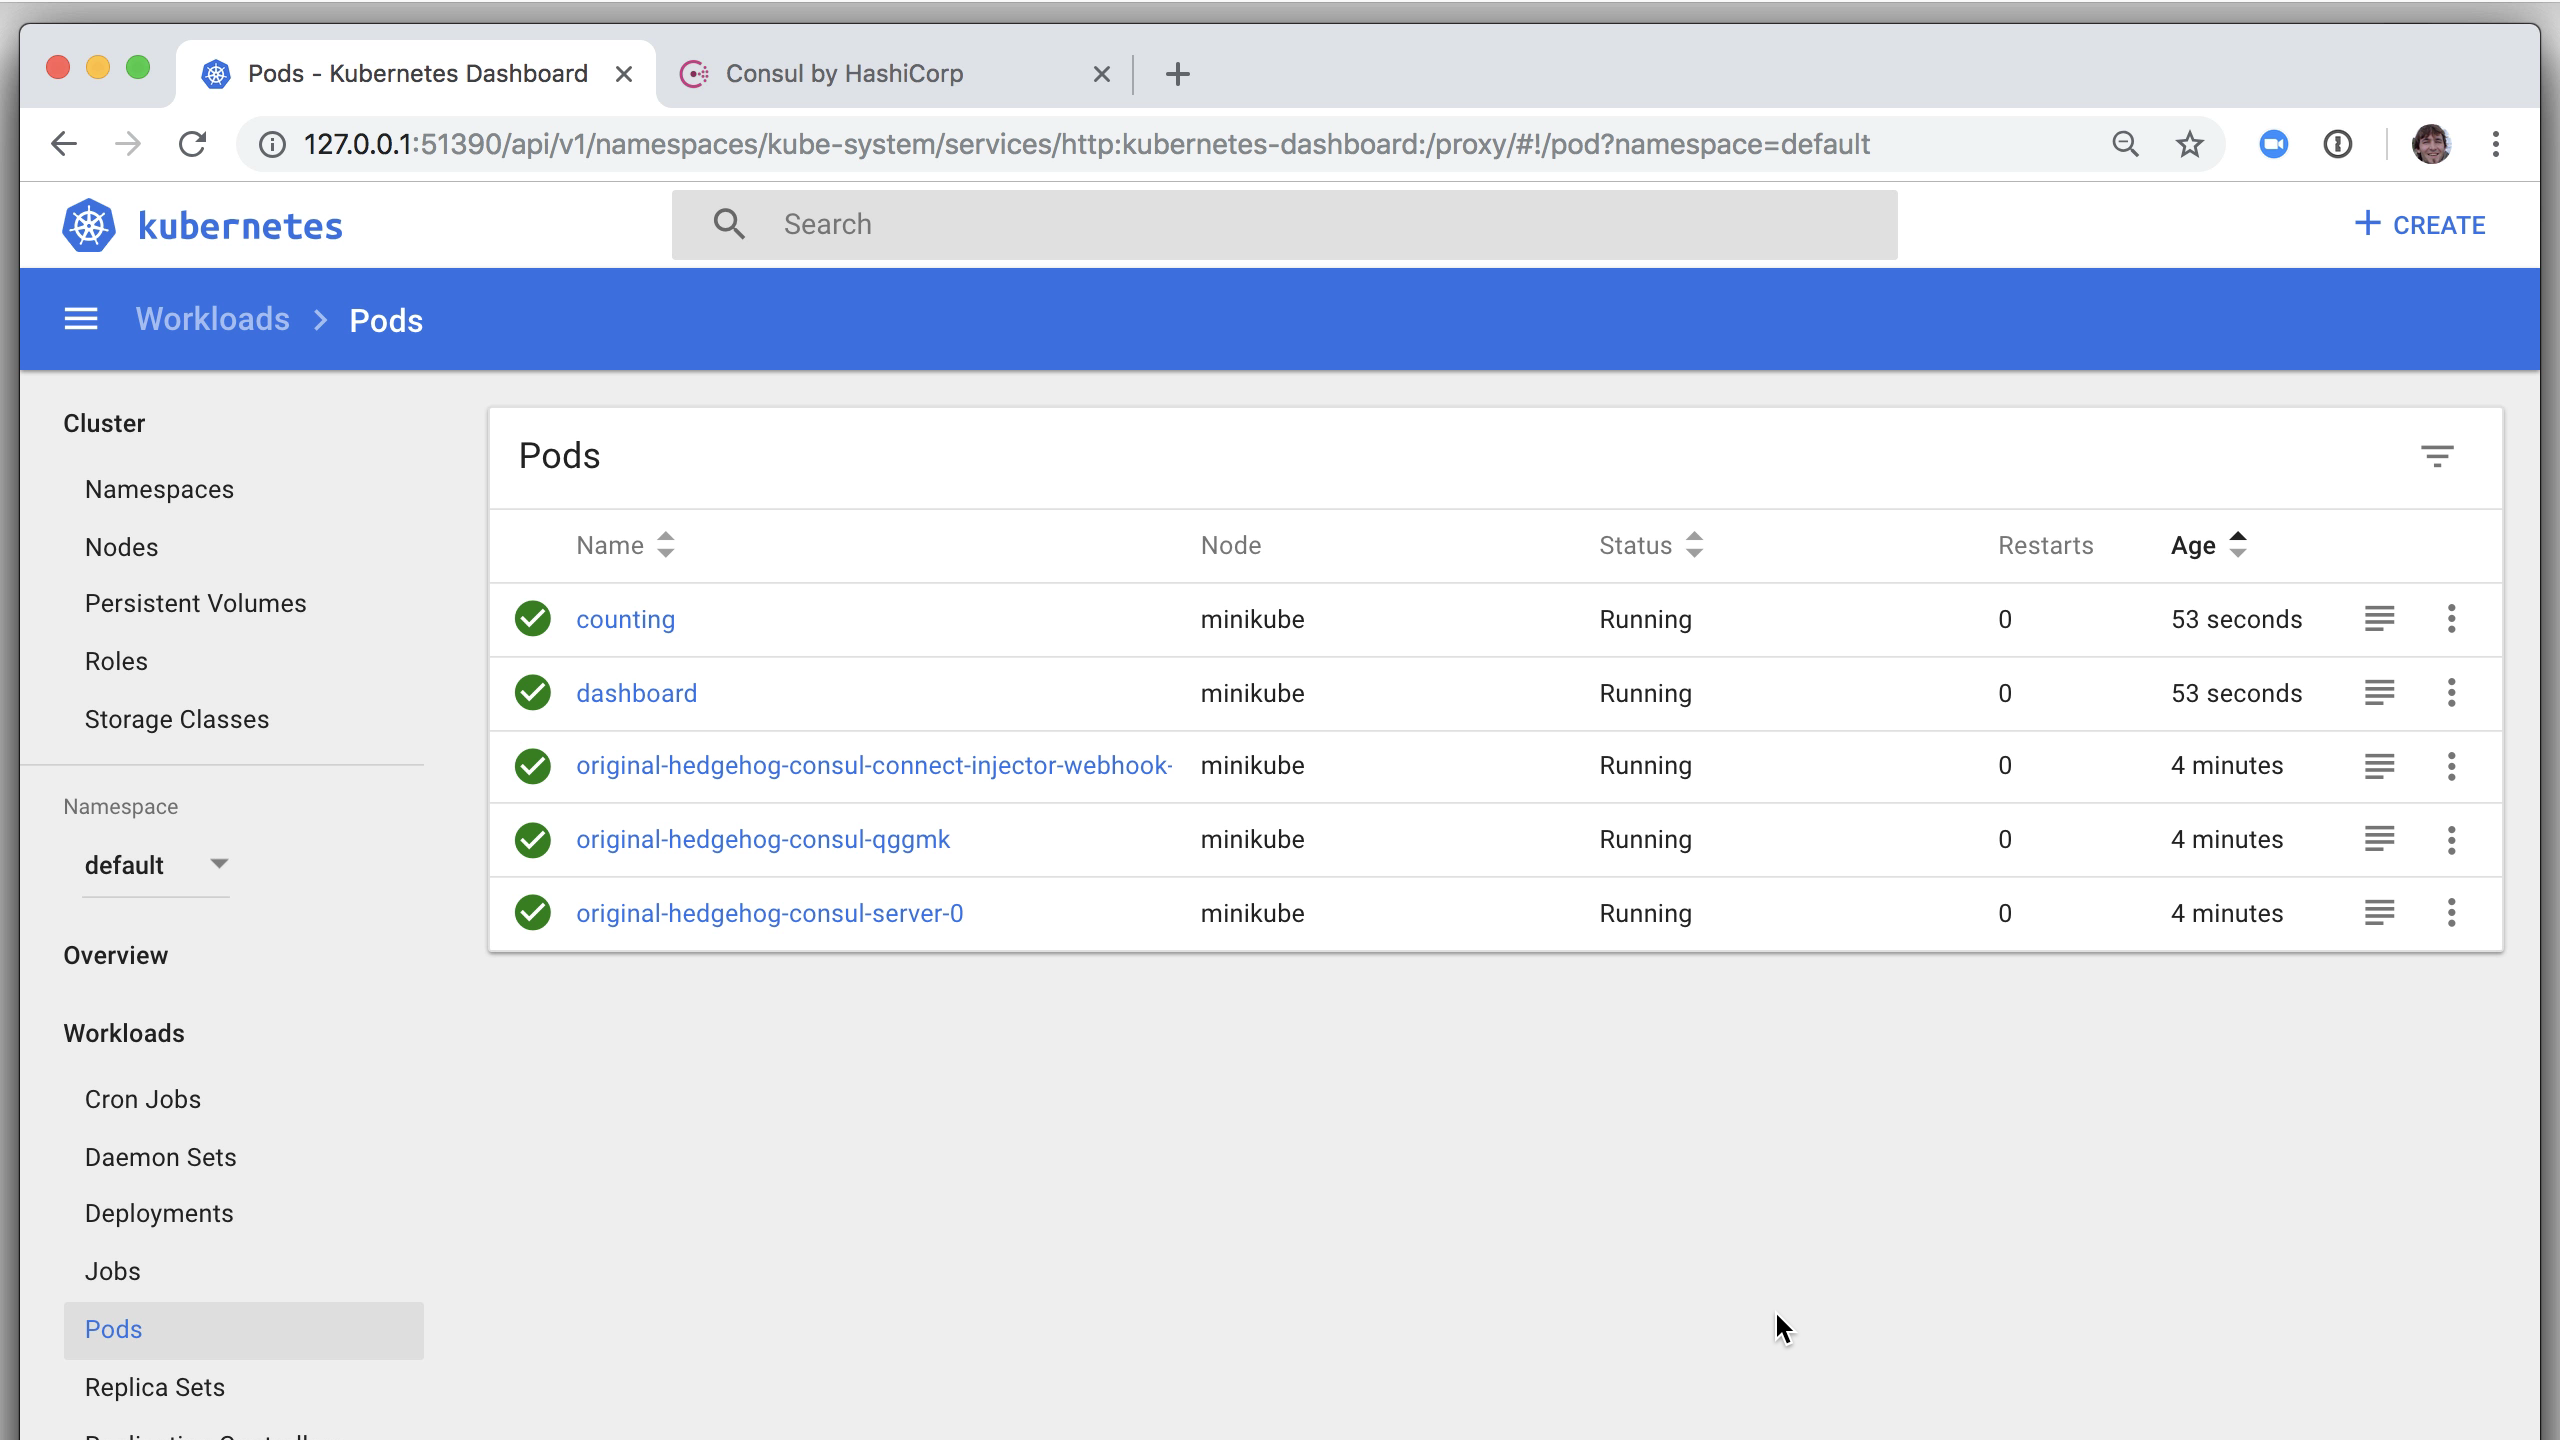2560x1440 pixels.
Task: Open the hamburger navigation menu icon
Action: click(81, 319)
